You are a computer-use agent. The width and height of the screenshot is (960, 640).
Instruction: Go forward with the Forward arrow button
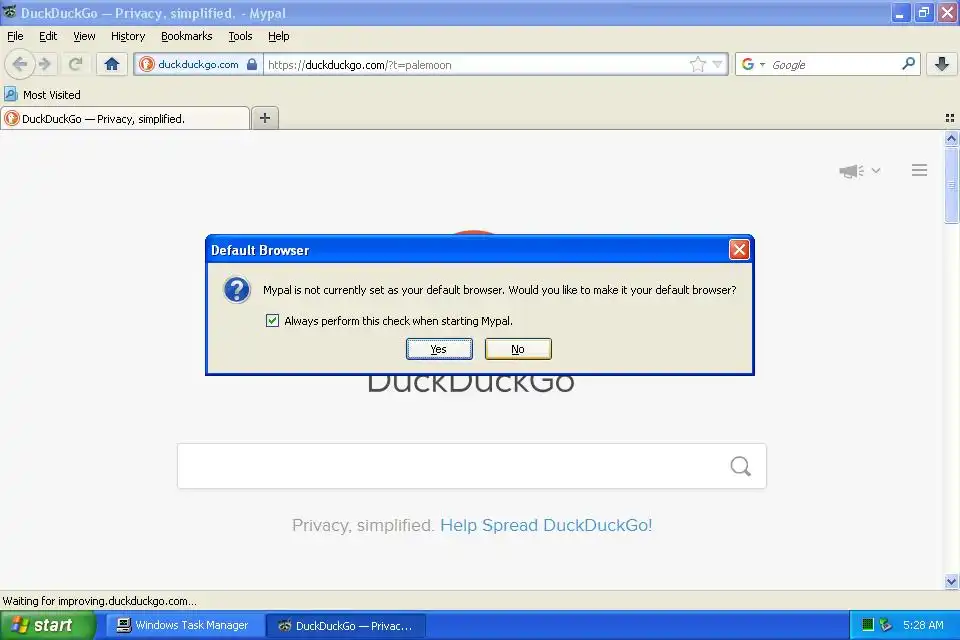45,64
